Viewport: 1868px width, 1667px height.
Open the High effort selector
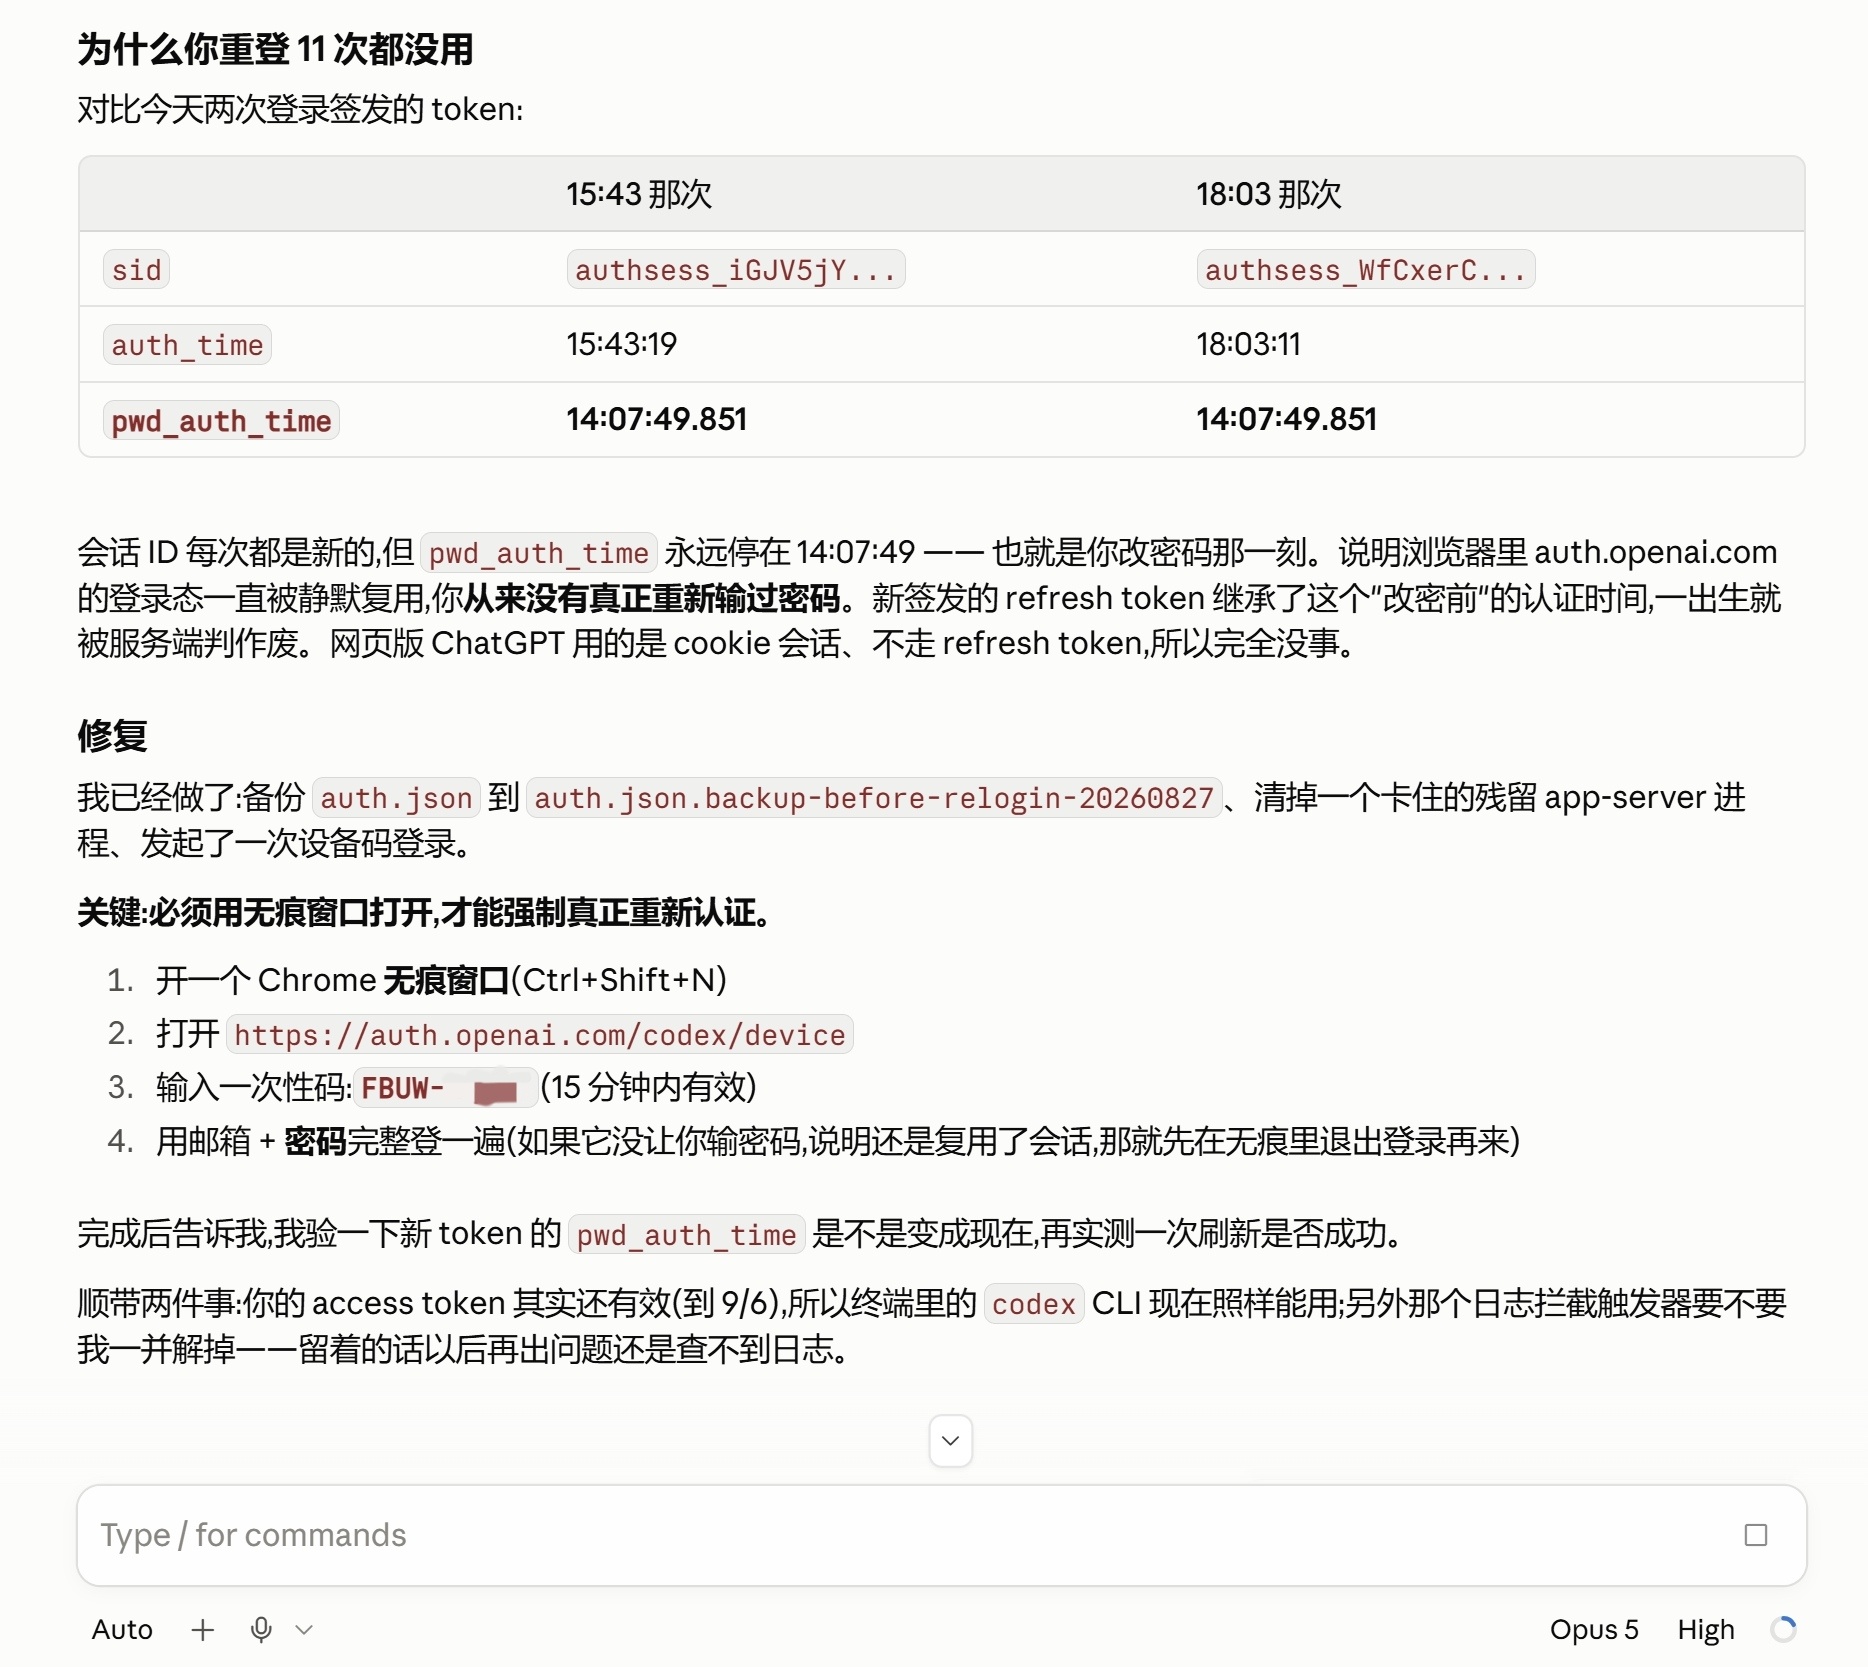click(1706, 1630)
